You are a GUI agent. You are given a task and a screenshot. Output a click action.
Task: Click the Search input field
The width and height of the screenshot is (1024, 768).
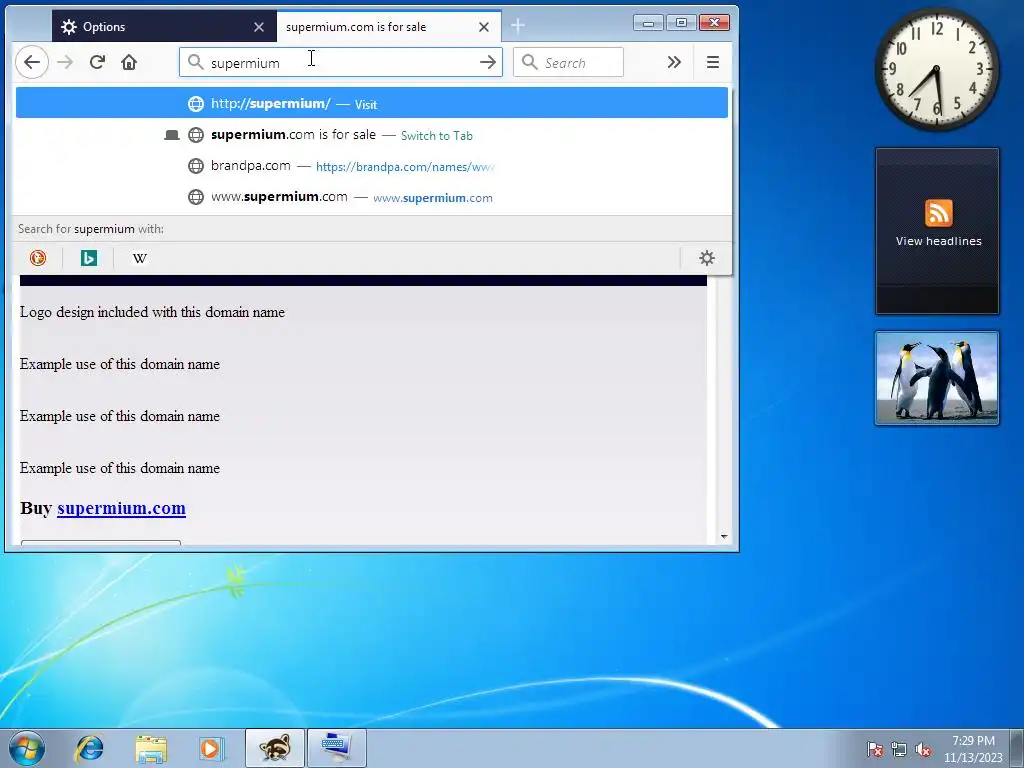tap(568, 63)
